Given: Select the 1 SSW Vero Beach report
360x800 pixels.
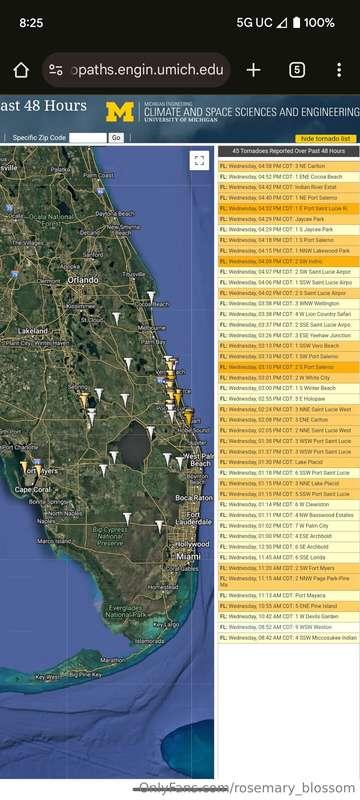Looking at the screenshot, I should 289,346.
